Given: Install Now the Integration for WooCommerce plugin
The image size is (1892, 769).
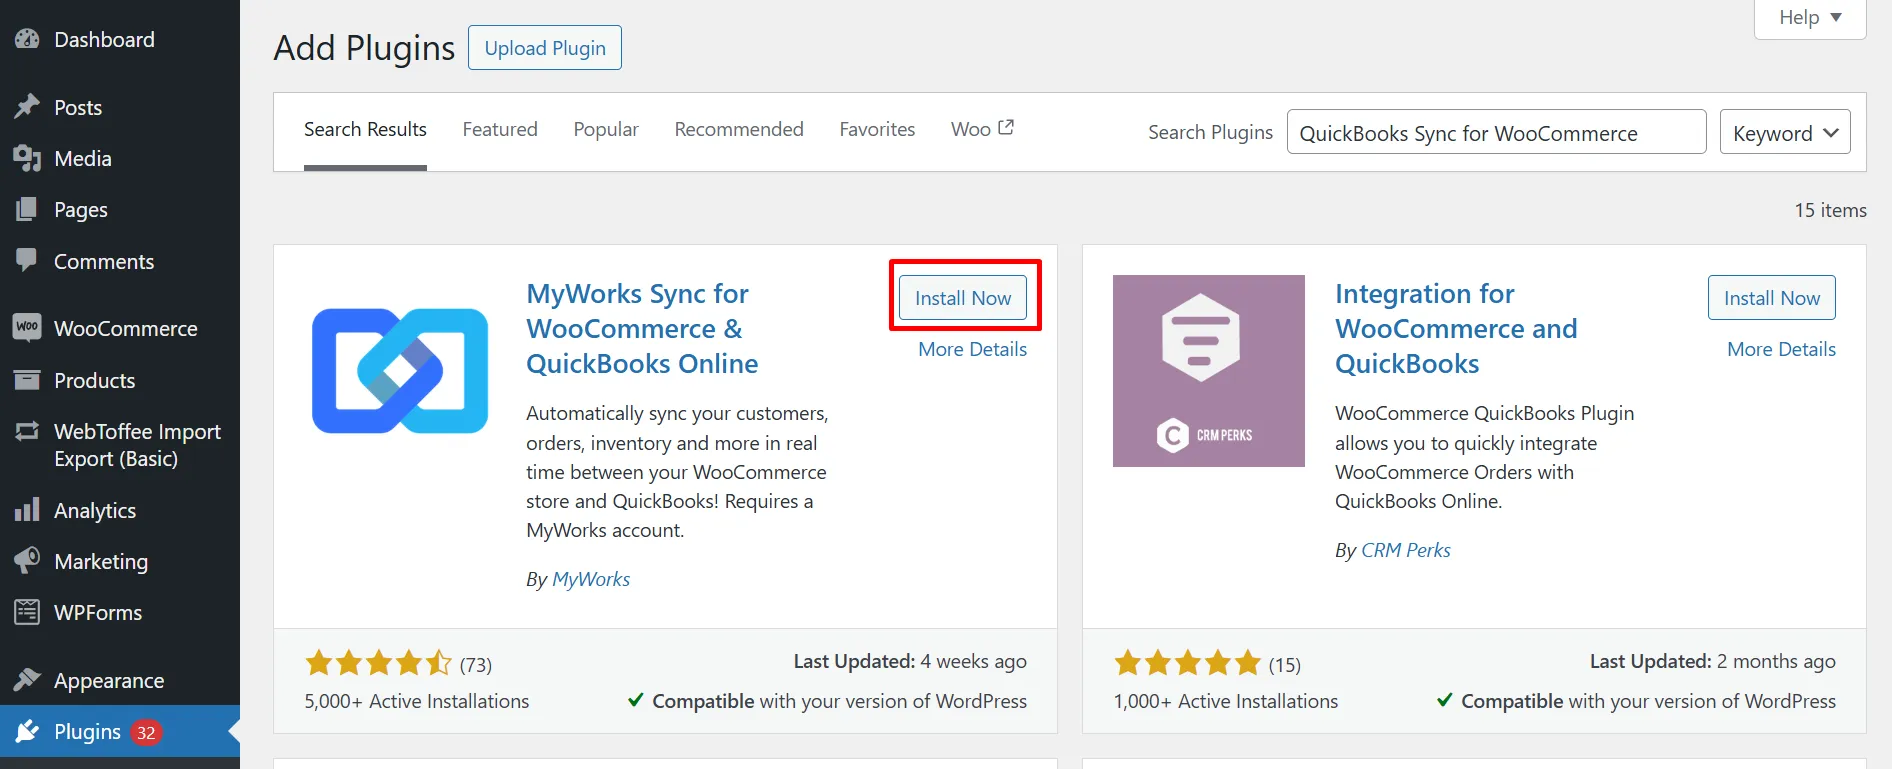Looking at the screenshot, I should coord(1772,298).
